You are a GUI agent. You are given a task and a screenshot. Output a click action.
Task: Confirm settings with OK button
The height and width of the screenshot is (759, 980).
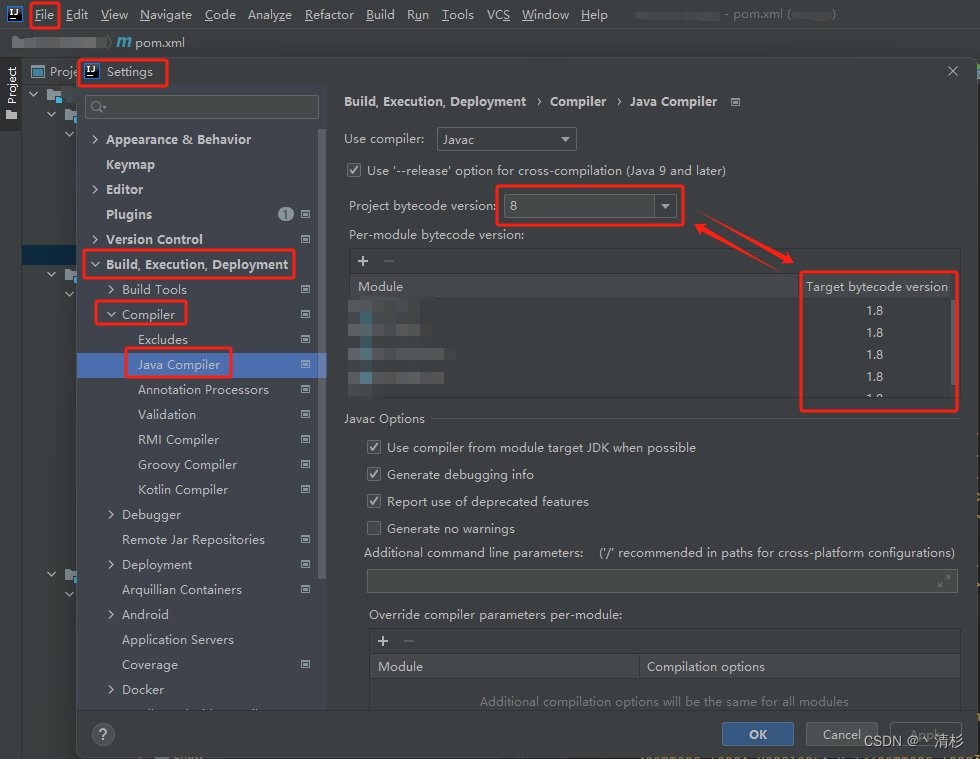758,734
